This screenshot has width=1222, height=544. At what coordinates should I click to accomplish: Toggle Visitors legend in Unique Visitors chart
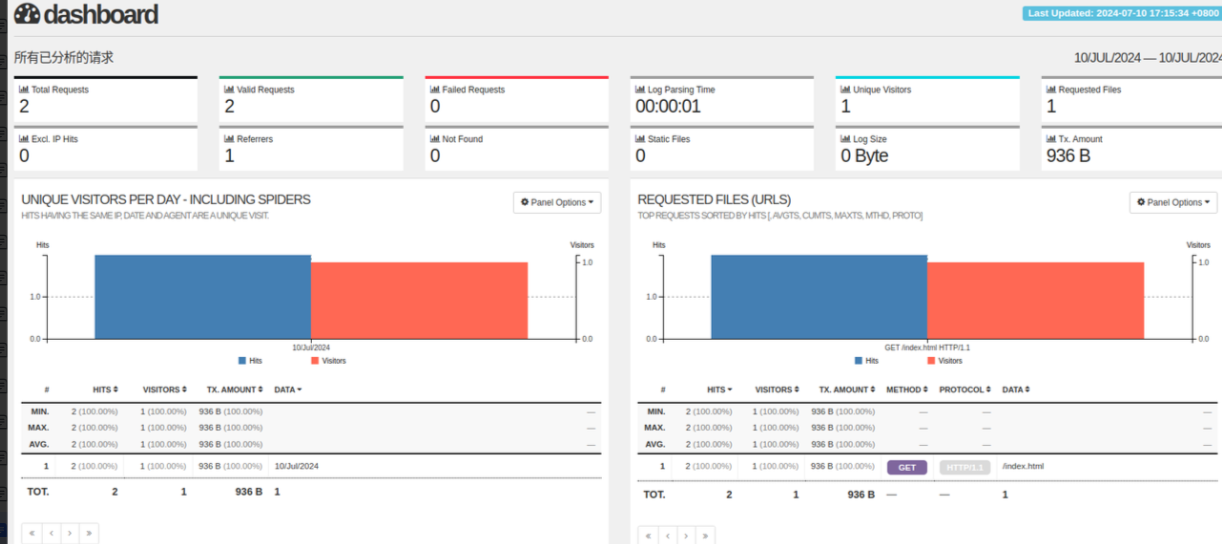(328, 360)
